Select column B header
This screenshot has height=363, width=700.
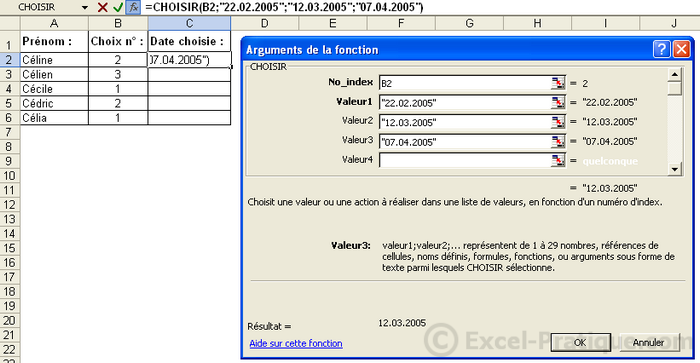pyautogui.click(x=118, y=23)
